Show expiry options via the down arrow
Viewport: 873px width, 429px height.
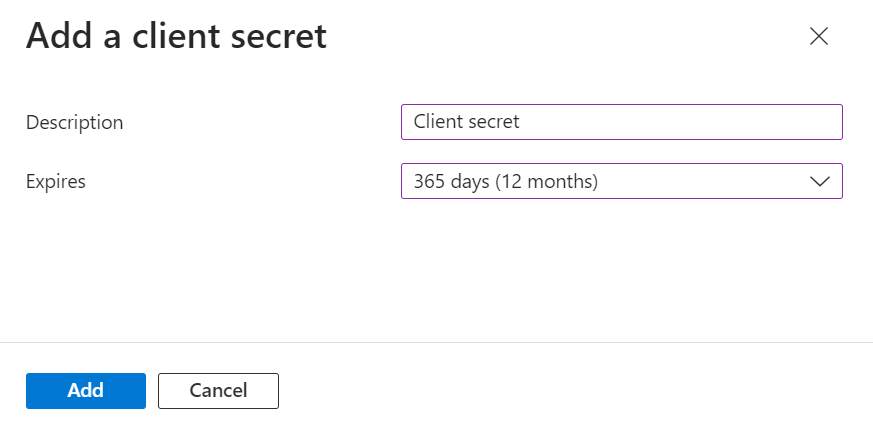click(x=820, y=182)
